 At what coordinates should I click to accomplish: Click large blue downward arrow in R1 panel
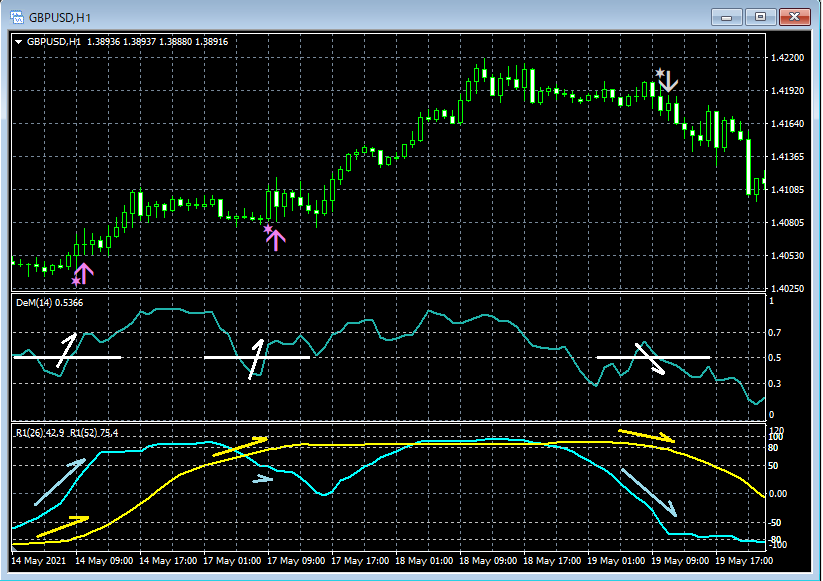click(x=649, y=492)
